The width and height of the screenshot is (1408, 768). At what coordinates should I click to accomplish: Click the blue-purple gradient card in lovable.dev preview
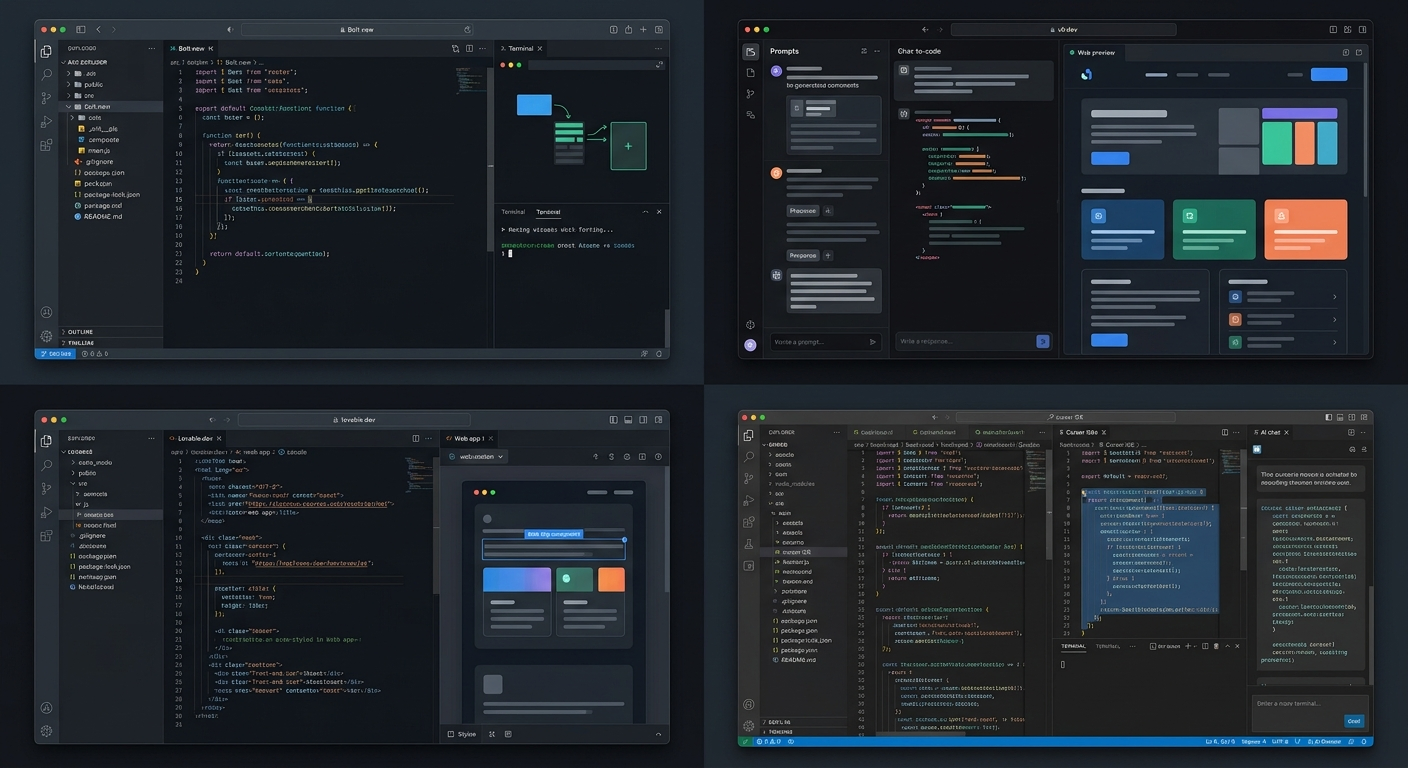[517, 580]
